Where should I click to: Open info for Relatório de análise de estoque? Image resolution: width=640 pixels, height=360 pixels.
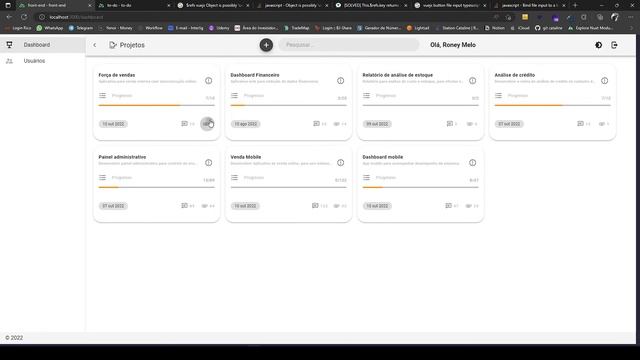coord(472,81)
